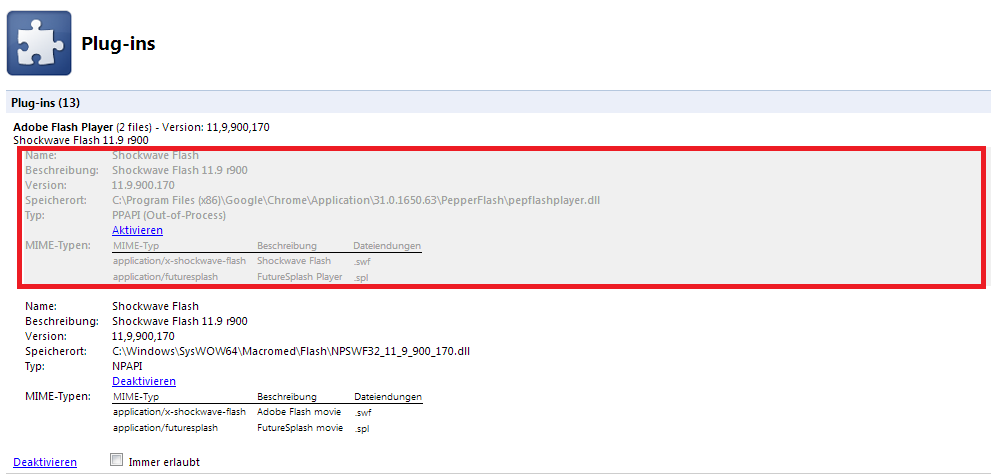Click the Immer erlaubt label
Image resolution: width=991 pixels, height=475 pixels.
(x=164, y=462)
